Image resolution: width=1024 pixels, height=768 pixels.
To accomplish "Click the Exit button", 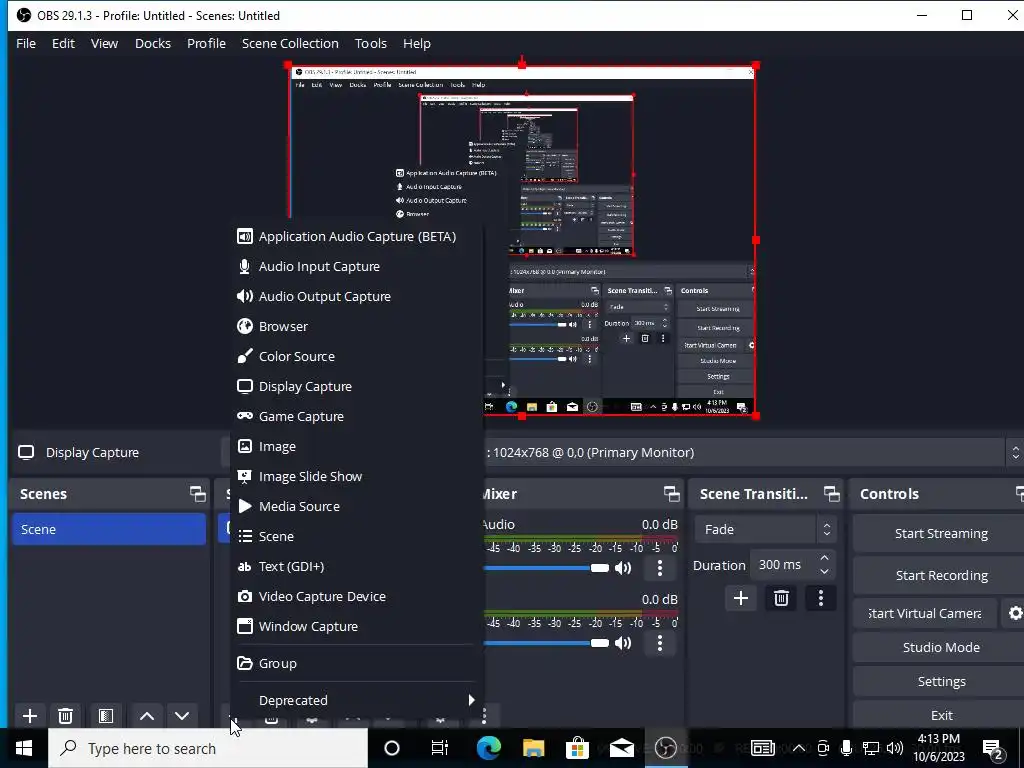I will click(x=941, y=715).
